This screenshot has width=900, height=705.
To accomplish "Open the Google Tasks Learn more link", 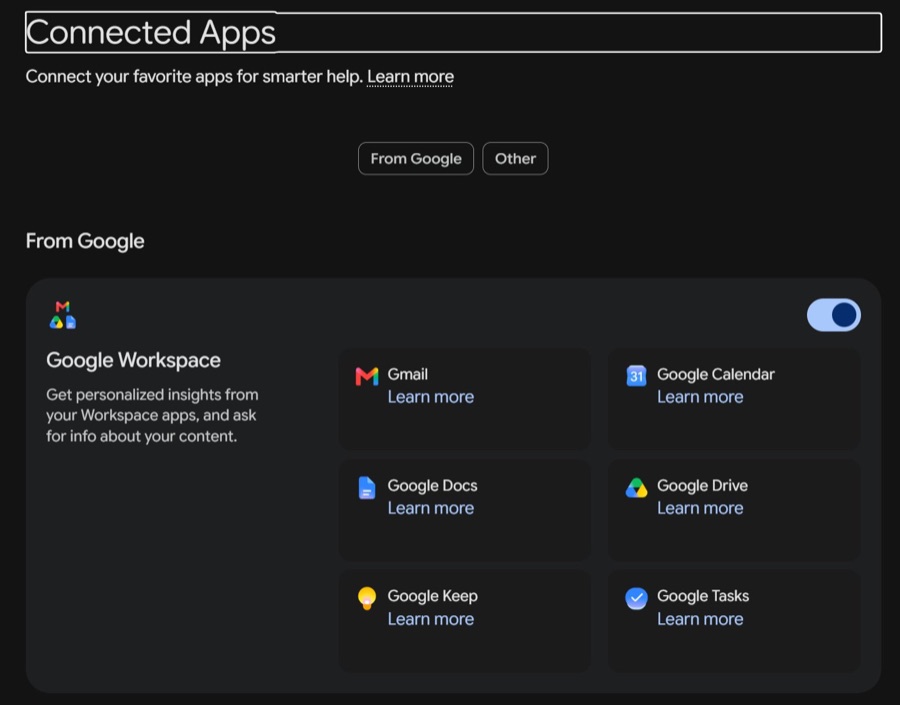I will (700, 619).
